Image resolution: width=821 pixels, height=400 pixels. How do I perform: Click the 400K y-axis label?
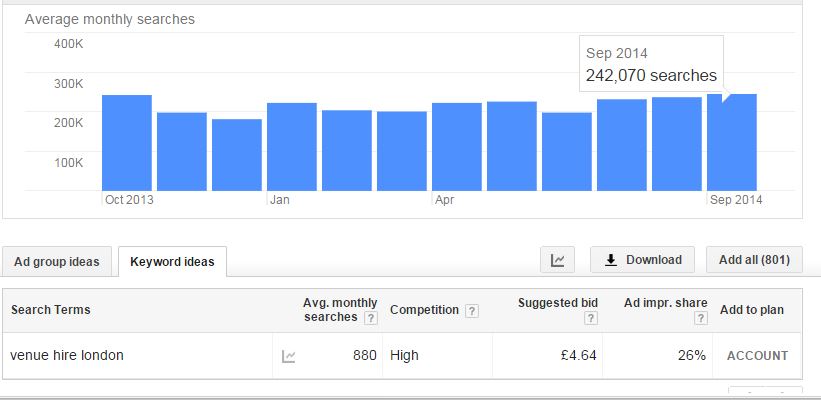pos(69,43)
